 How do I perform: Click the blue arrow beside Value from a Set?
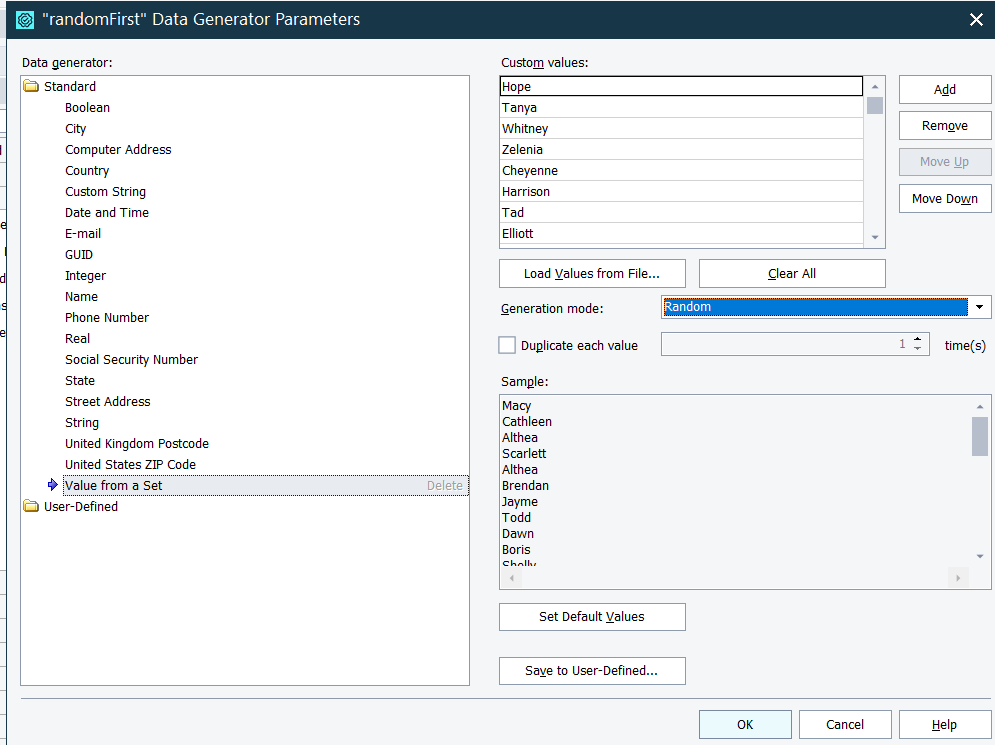[x=53, y=485]
